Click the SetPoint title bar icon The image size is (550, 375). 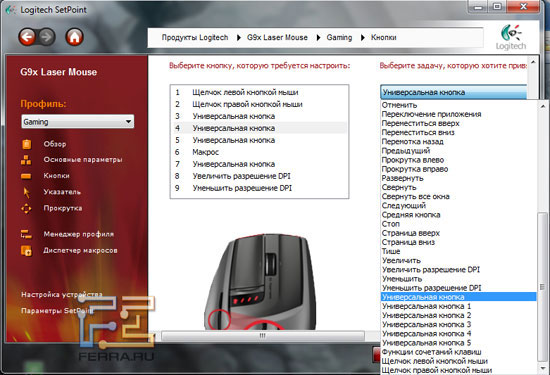(11, 10)
